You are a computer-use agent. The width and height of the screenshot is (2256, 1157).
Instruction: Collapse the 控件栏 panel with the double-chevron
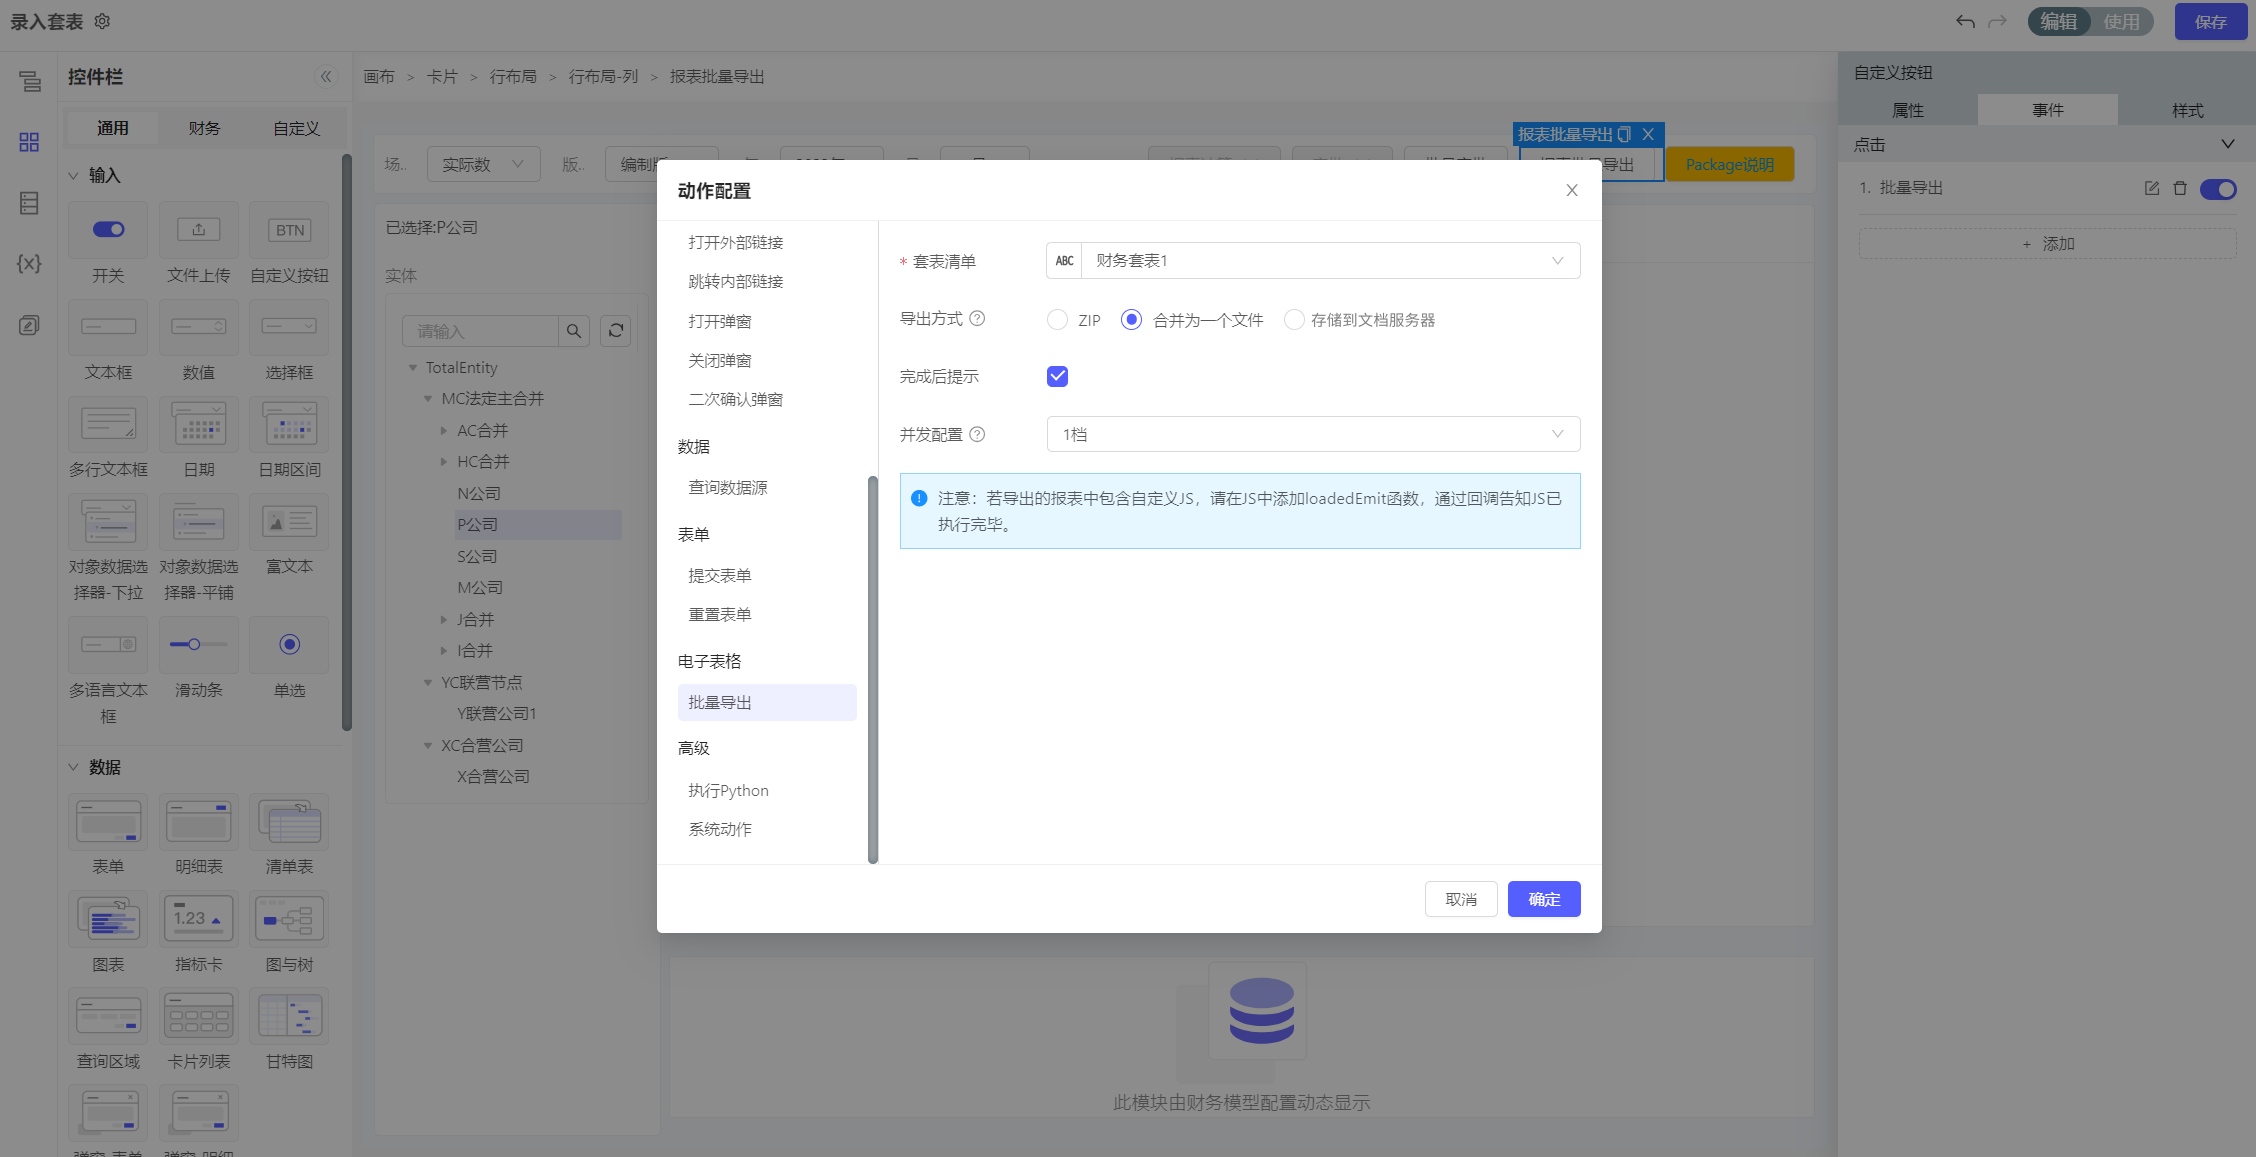(326, 77)
